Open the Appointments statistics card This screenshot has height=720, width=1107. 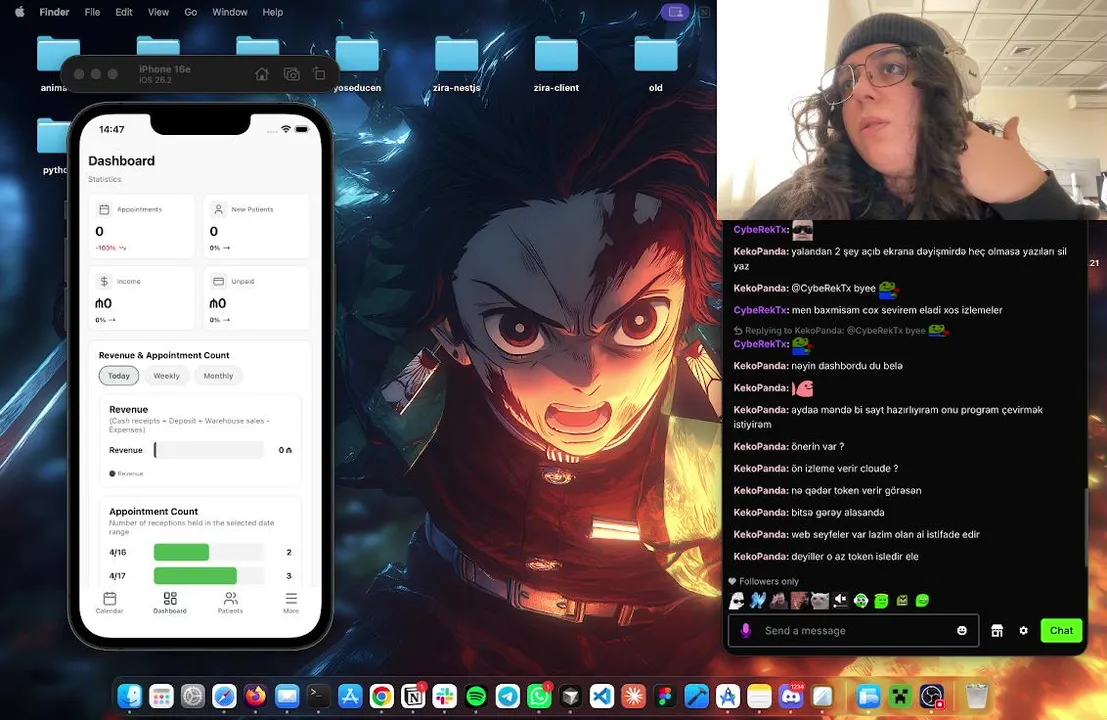point(142,227)
